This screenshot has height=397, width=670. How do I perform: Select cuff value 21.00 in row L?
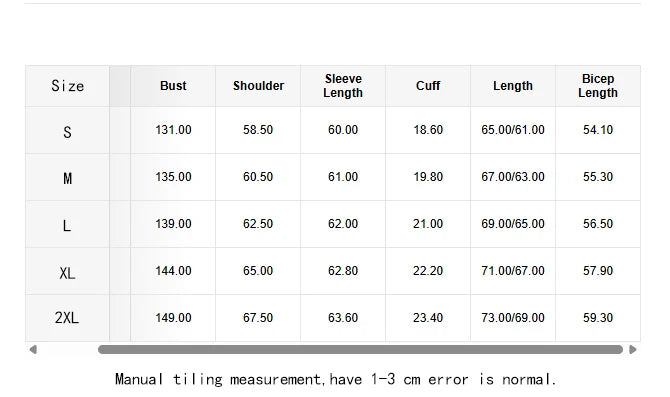click(428, 224)
